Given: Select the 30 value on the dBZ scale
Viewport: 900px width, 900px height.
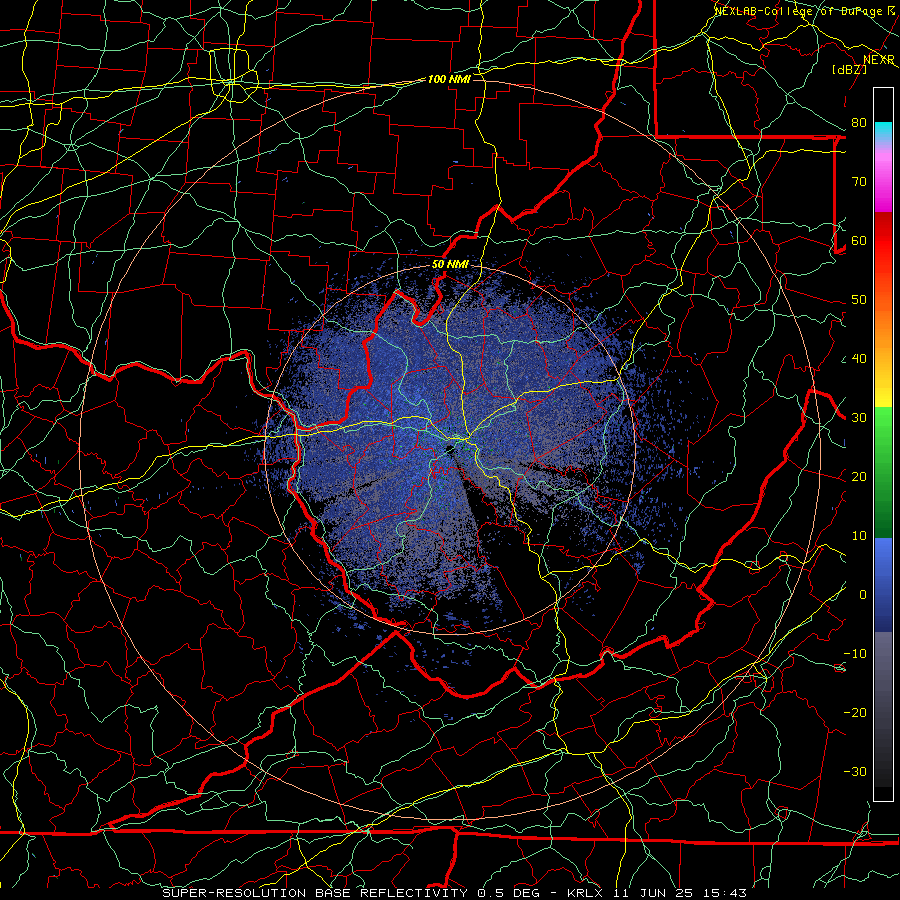Looking at the screenshot, I should click(859, 418).
